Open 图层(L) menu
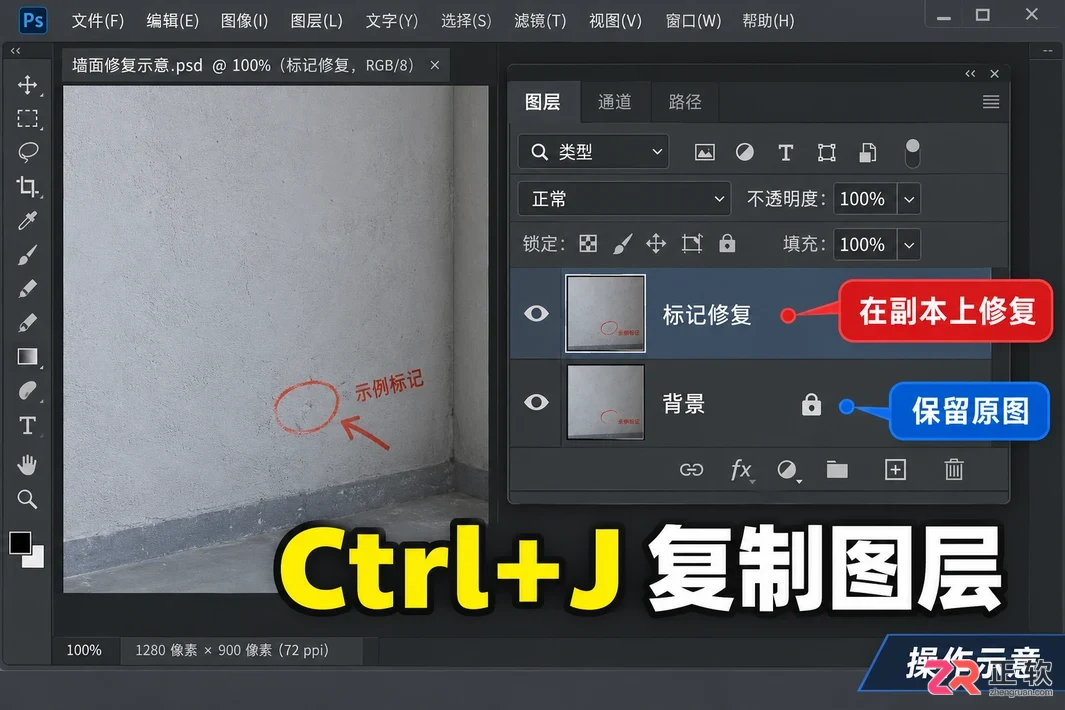Screen dimensions: 1065x710 click(317, 21)
